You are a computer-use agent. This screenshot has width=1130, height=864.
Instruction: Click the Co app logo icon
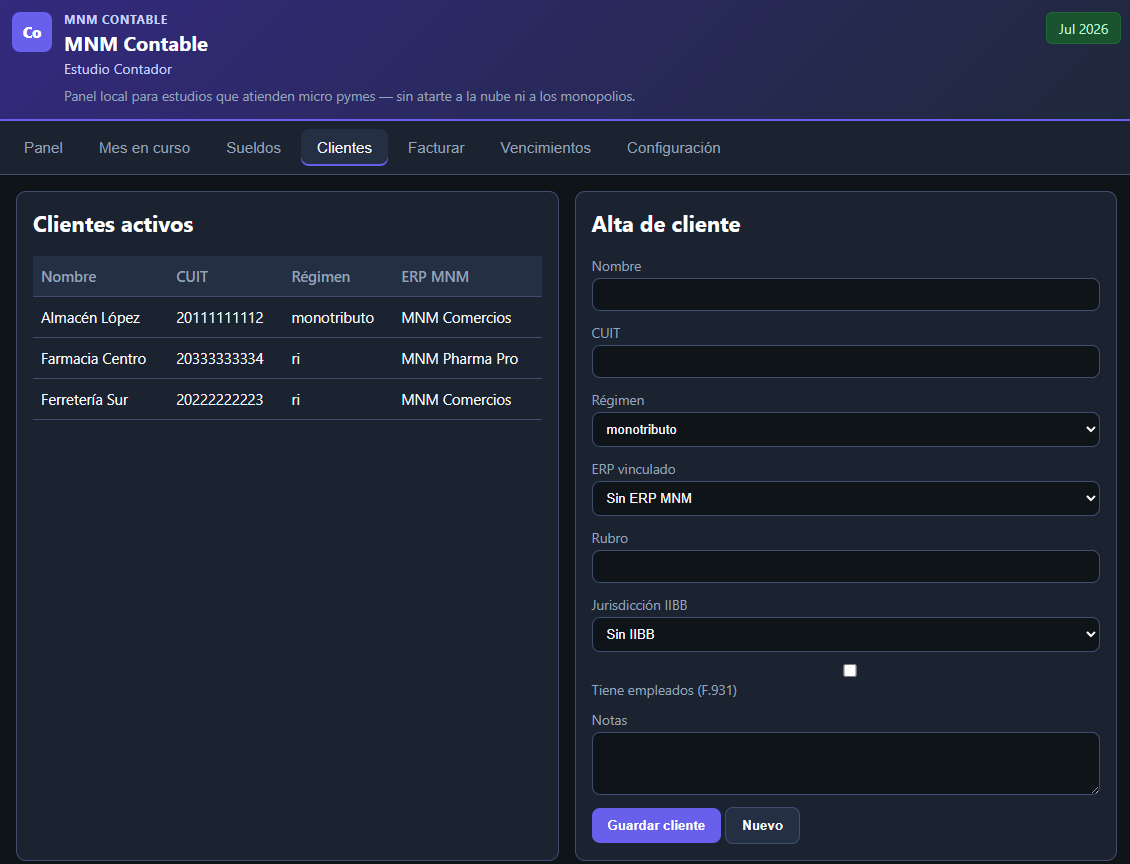32,32
